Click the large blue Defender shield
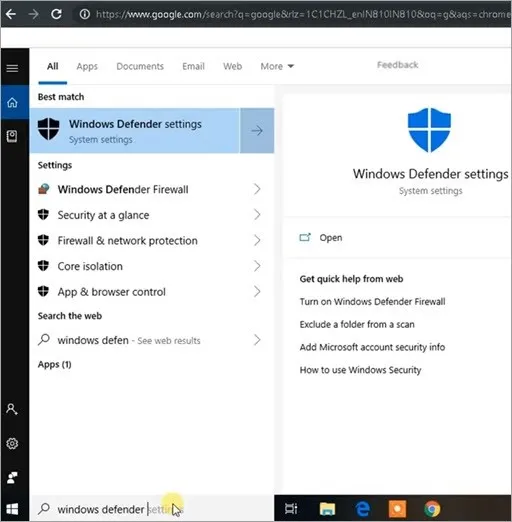The image size is (512, 522). point(429,130)
